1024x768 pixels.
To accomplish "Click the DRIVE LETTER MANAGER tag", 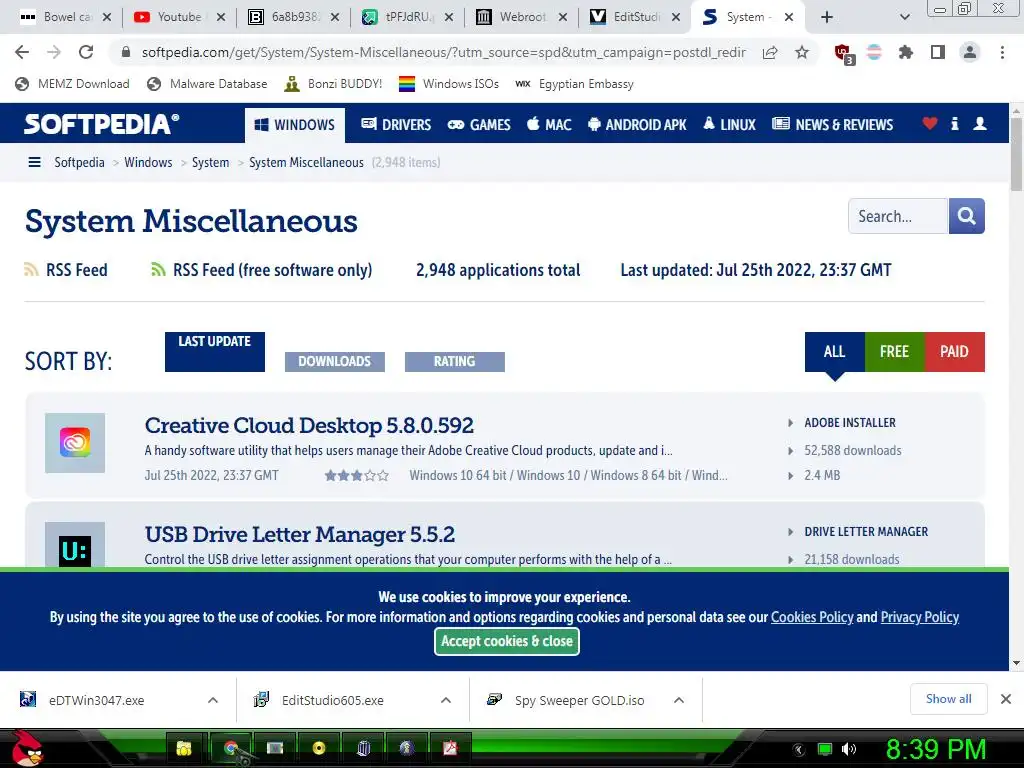I will 866,532.
